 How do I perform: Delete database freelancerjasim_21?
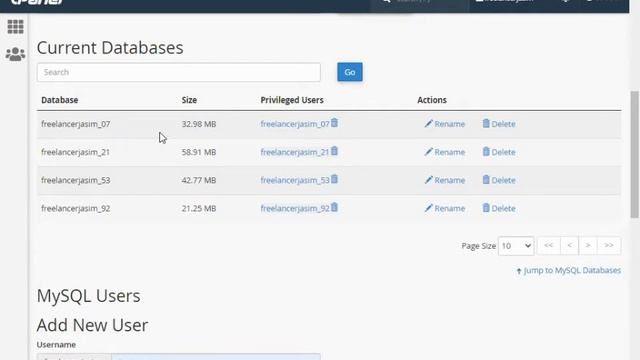pos(499,152)
